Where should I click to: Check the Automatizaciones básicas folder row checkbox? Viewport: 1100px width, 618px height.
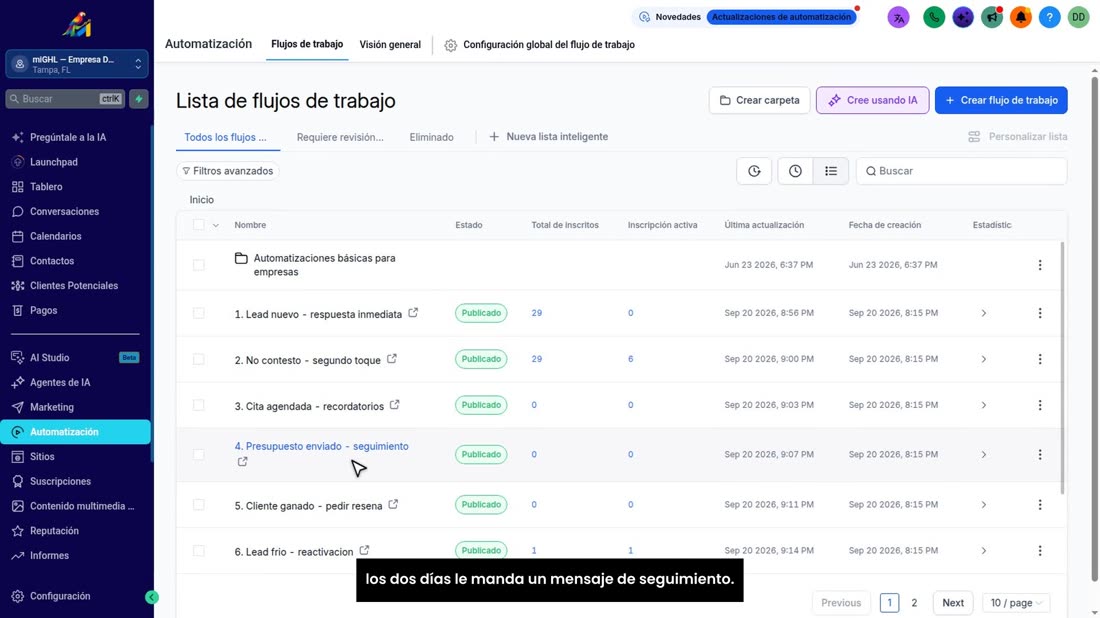(199, 265)
